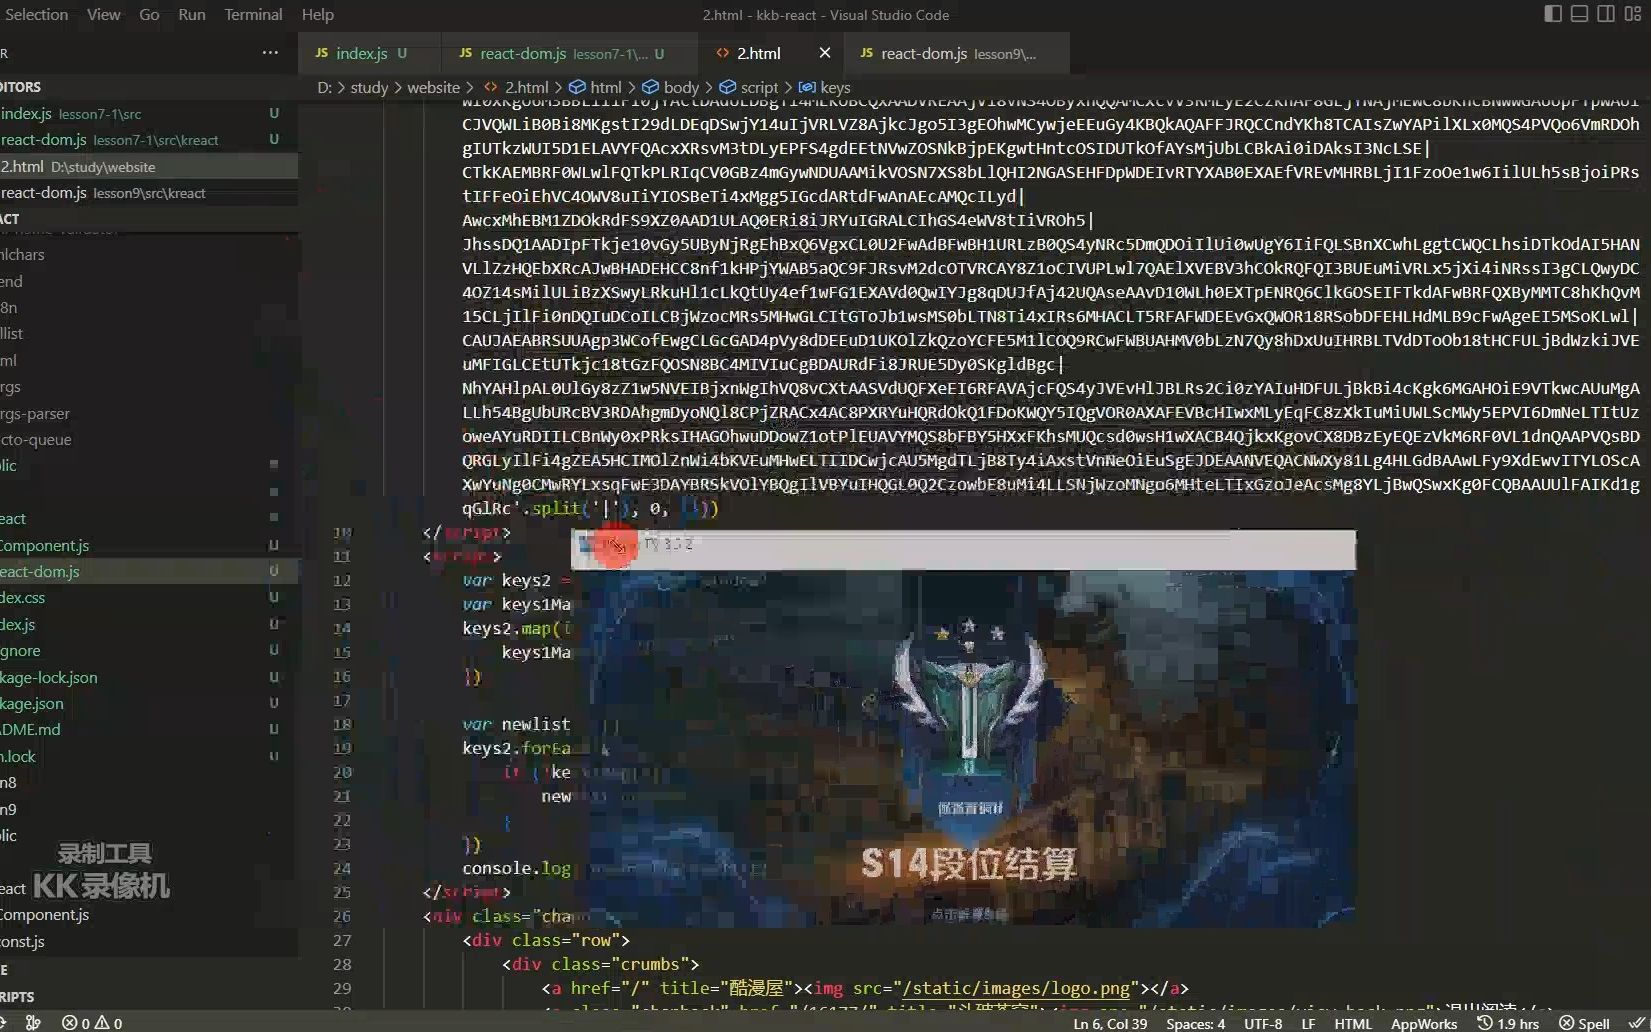Open the Go menu

(x=149, y=14)
